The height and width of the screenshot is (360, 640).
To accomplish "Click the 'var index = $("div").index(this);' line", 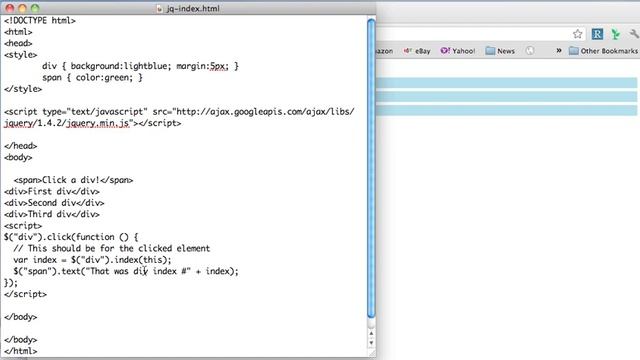I will (92, 260).
